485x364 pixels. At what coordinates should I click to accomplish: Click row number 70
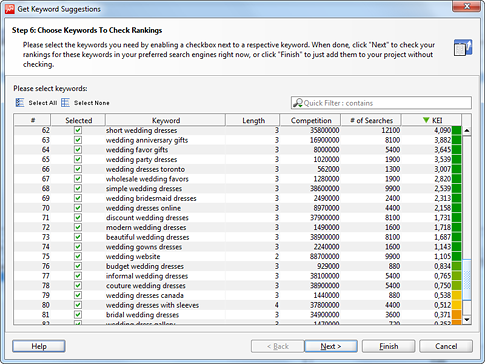(x=45, y=208)
